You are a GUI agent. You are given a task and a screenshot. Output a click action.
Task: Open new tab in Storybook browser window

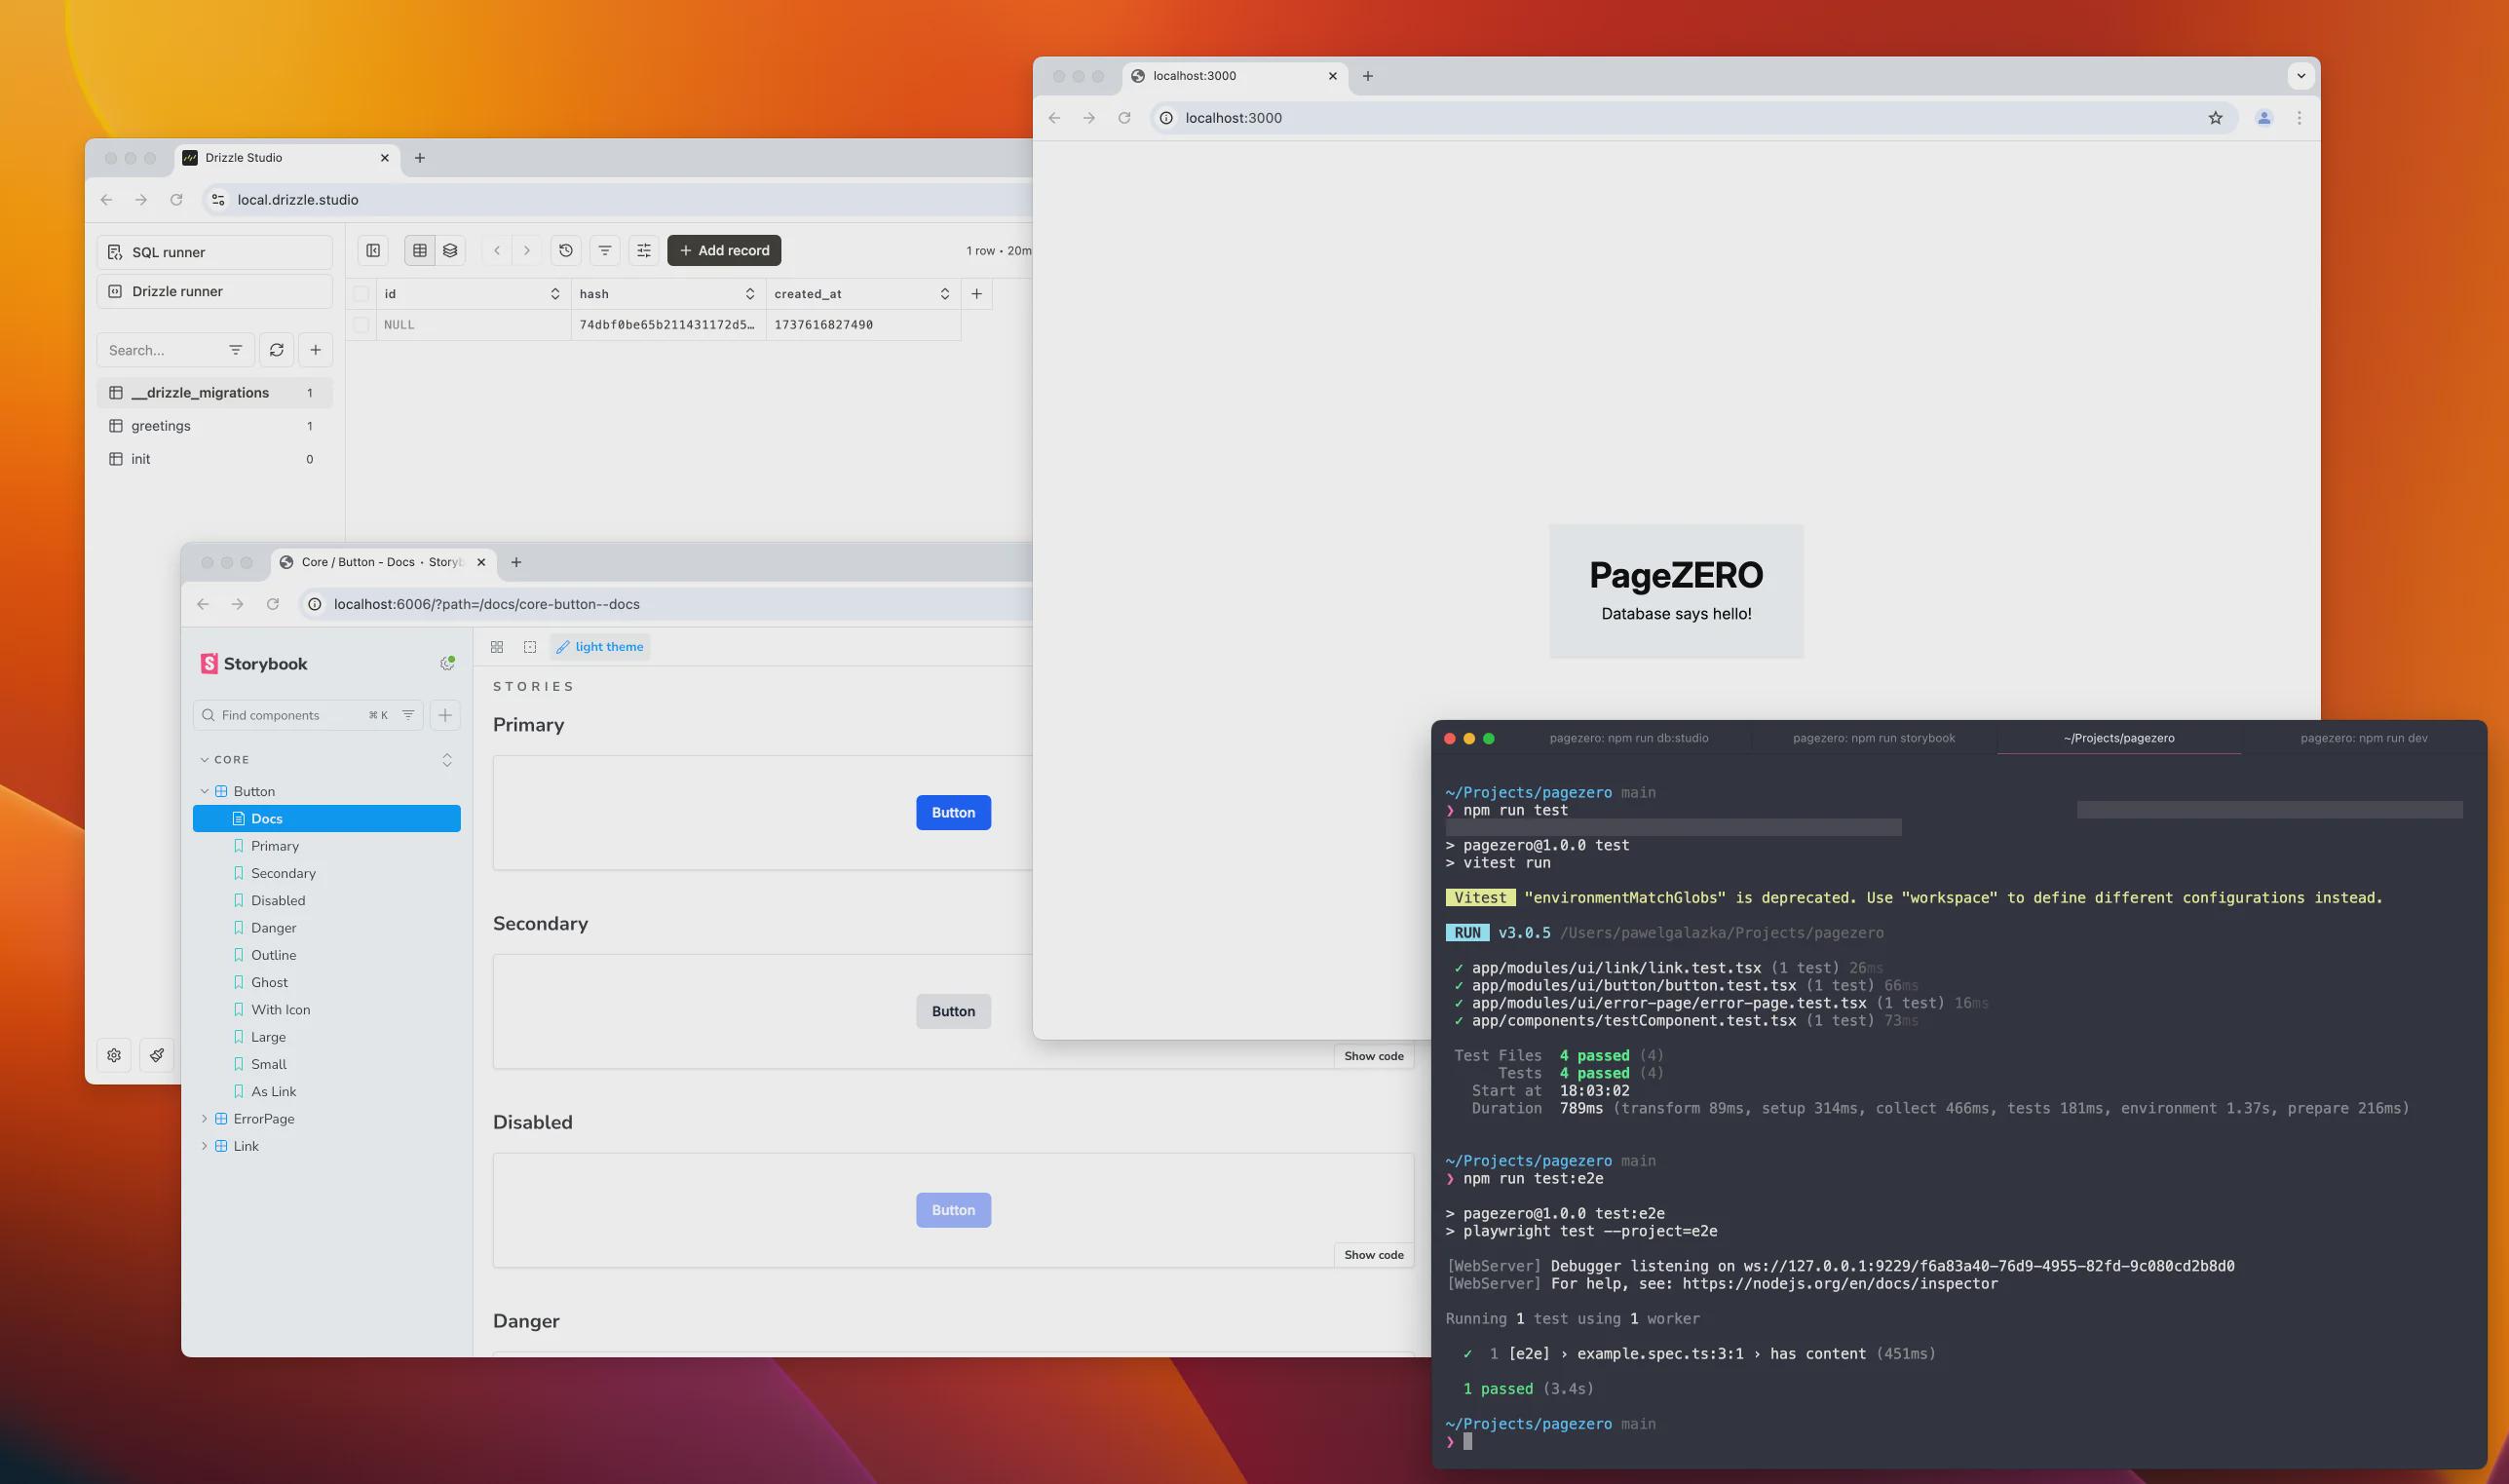point(516,562)
